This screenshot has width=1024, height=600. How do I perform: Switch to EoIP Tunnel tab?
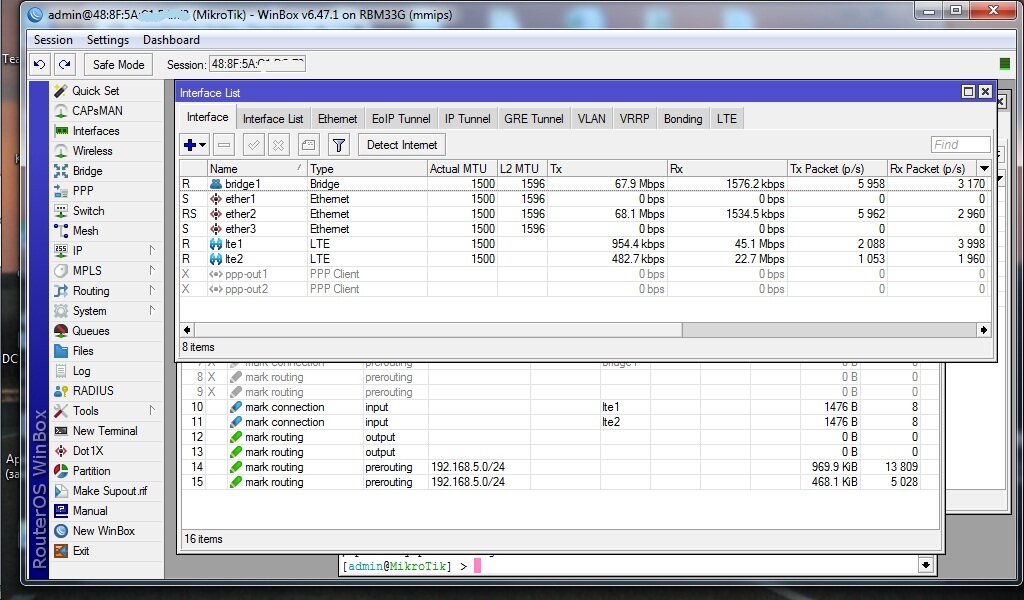401,119
